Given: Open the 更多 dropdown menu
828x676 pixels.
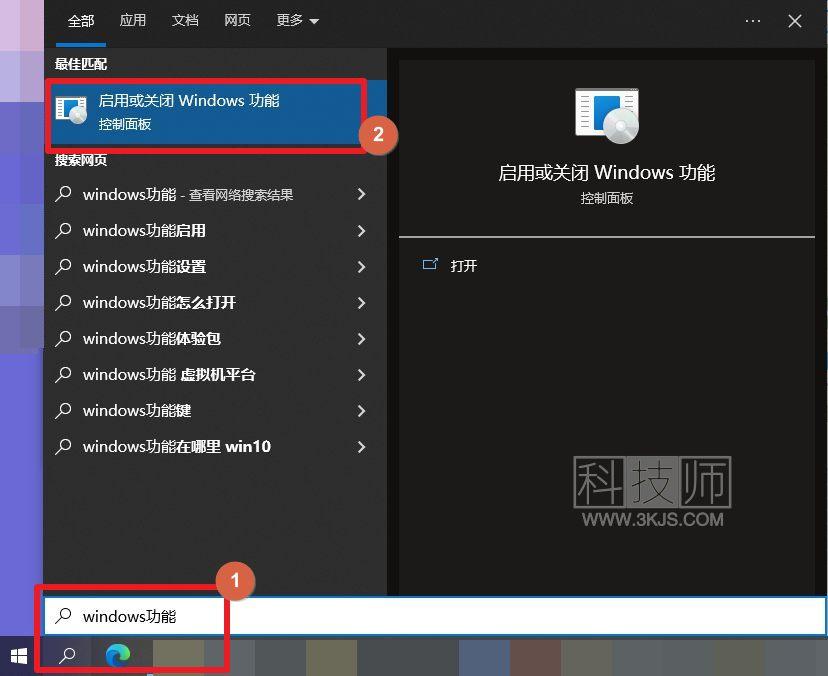Looking at the screenshot, I should click(x=297, y=21).
